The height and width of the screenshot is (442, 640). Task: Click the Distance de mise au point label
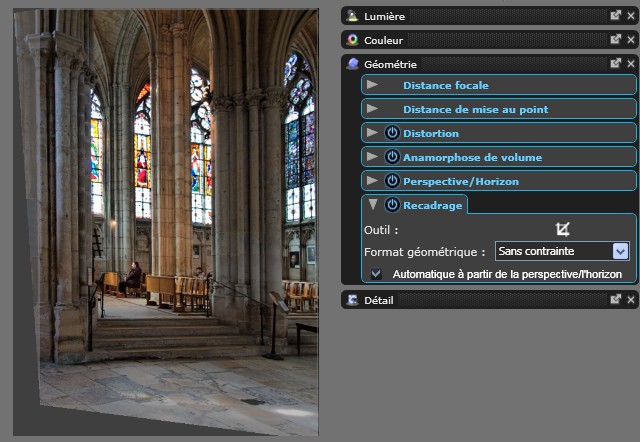476,109
